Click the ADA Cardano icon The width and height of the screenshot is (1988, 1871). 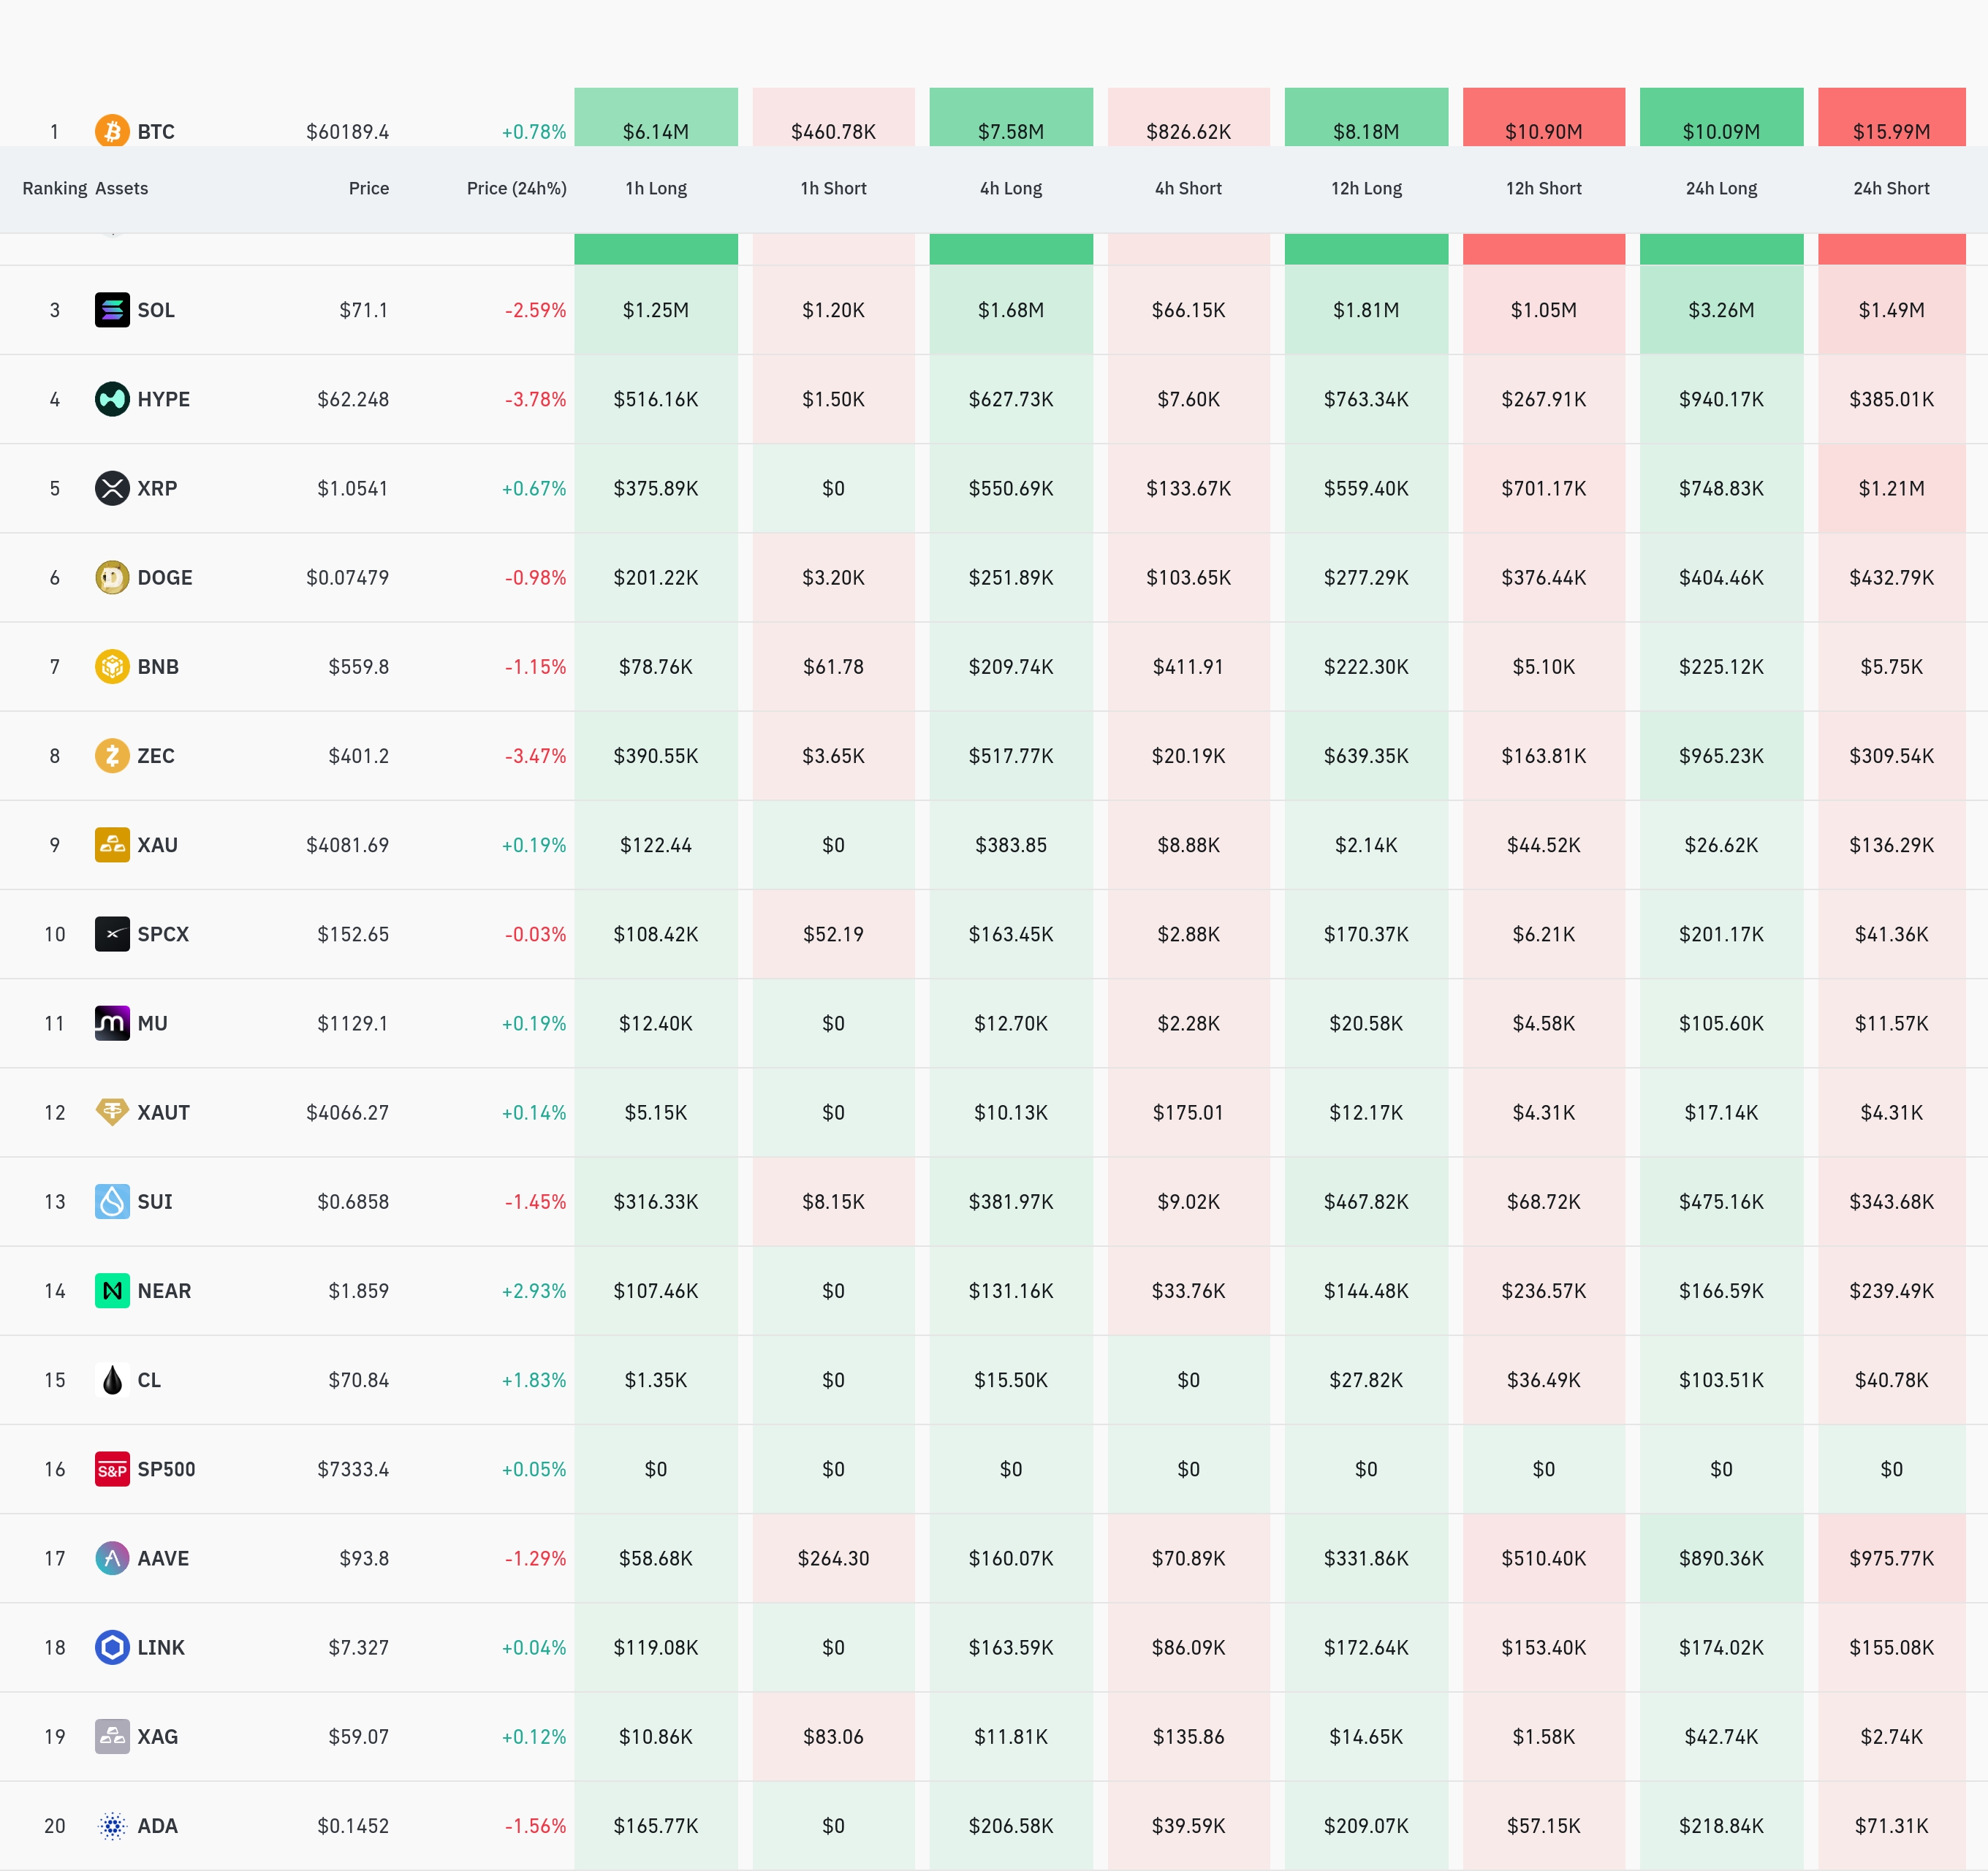112,1825
